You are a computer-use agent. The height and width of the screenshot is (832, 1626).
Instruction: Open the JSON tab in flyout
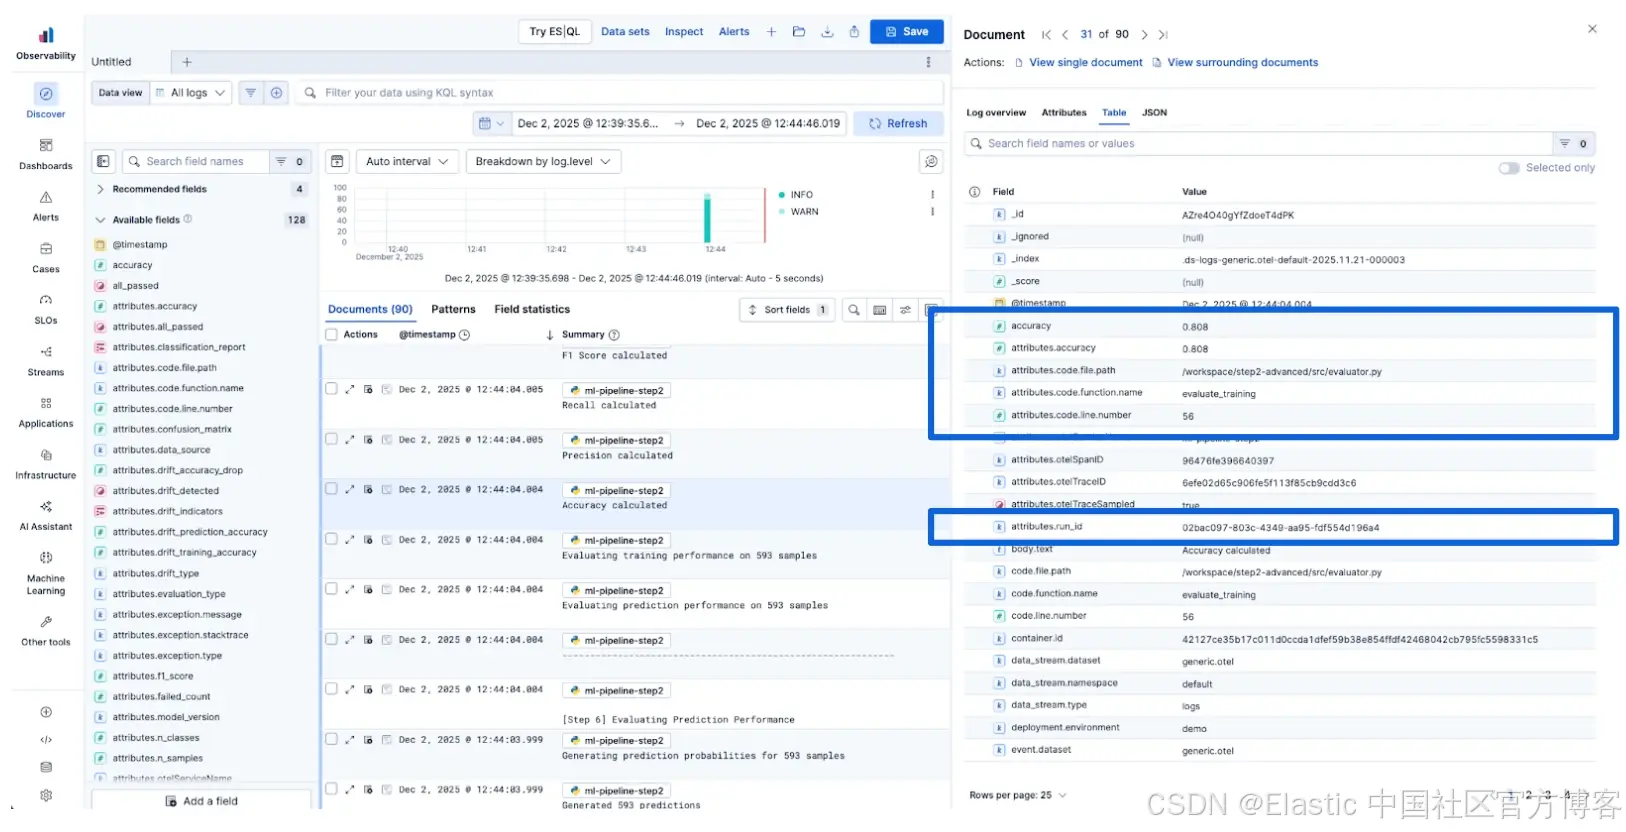click(1154, 113)
